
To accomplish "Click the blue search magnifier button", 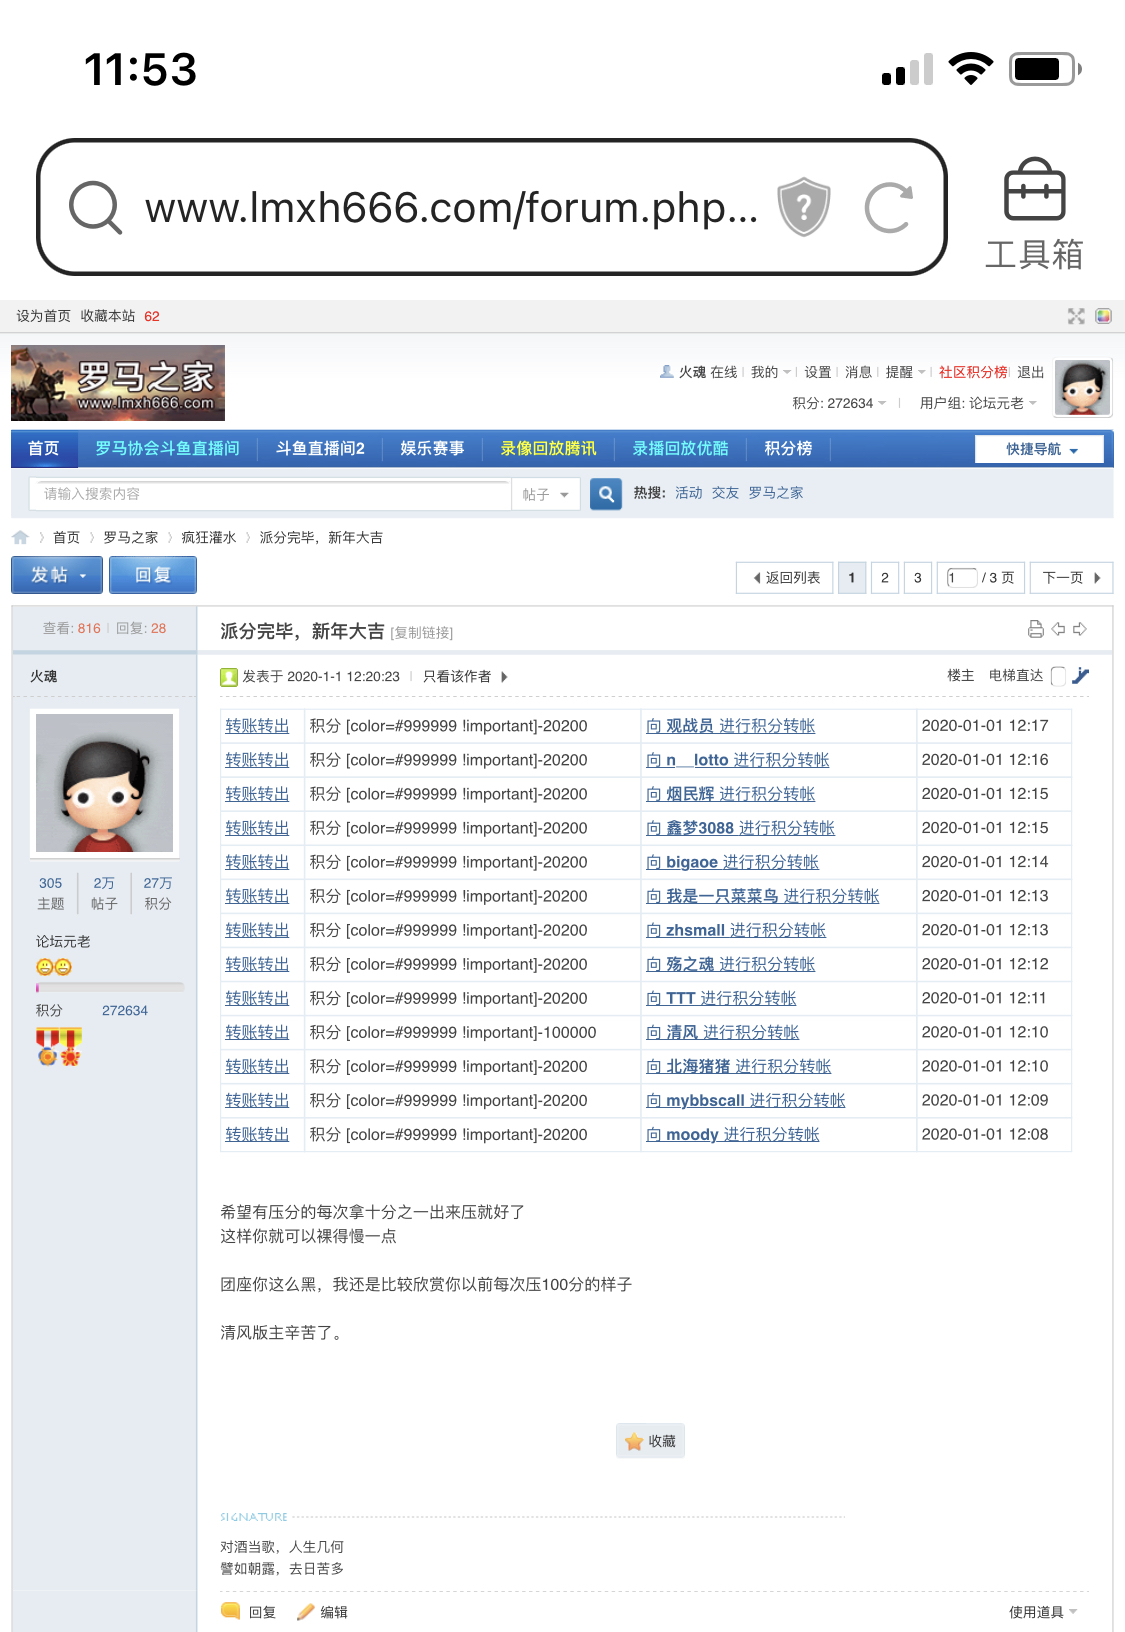I will [x=606, y=494].
